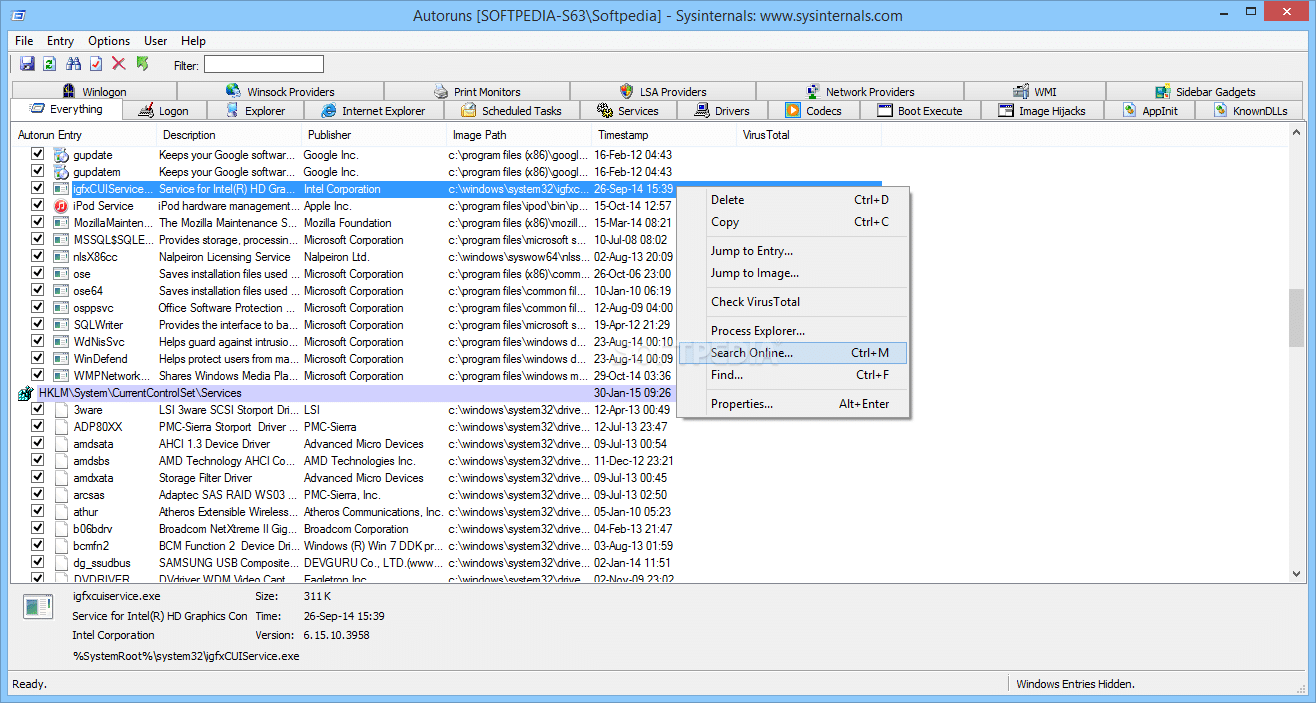Click the icon next to gupdate entry
Screen dimensions: 1316x703
pyautogui.click(x=61, y=155)
